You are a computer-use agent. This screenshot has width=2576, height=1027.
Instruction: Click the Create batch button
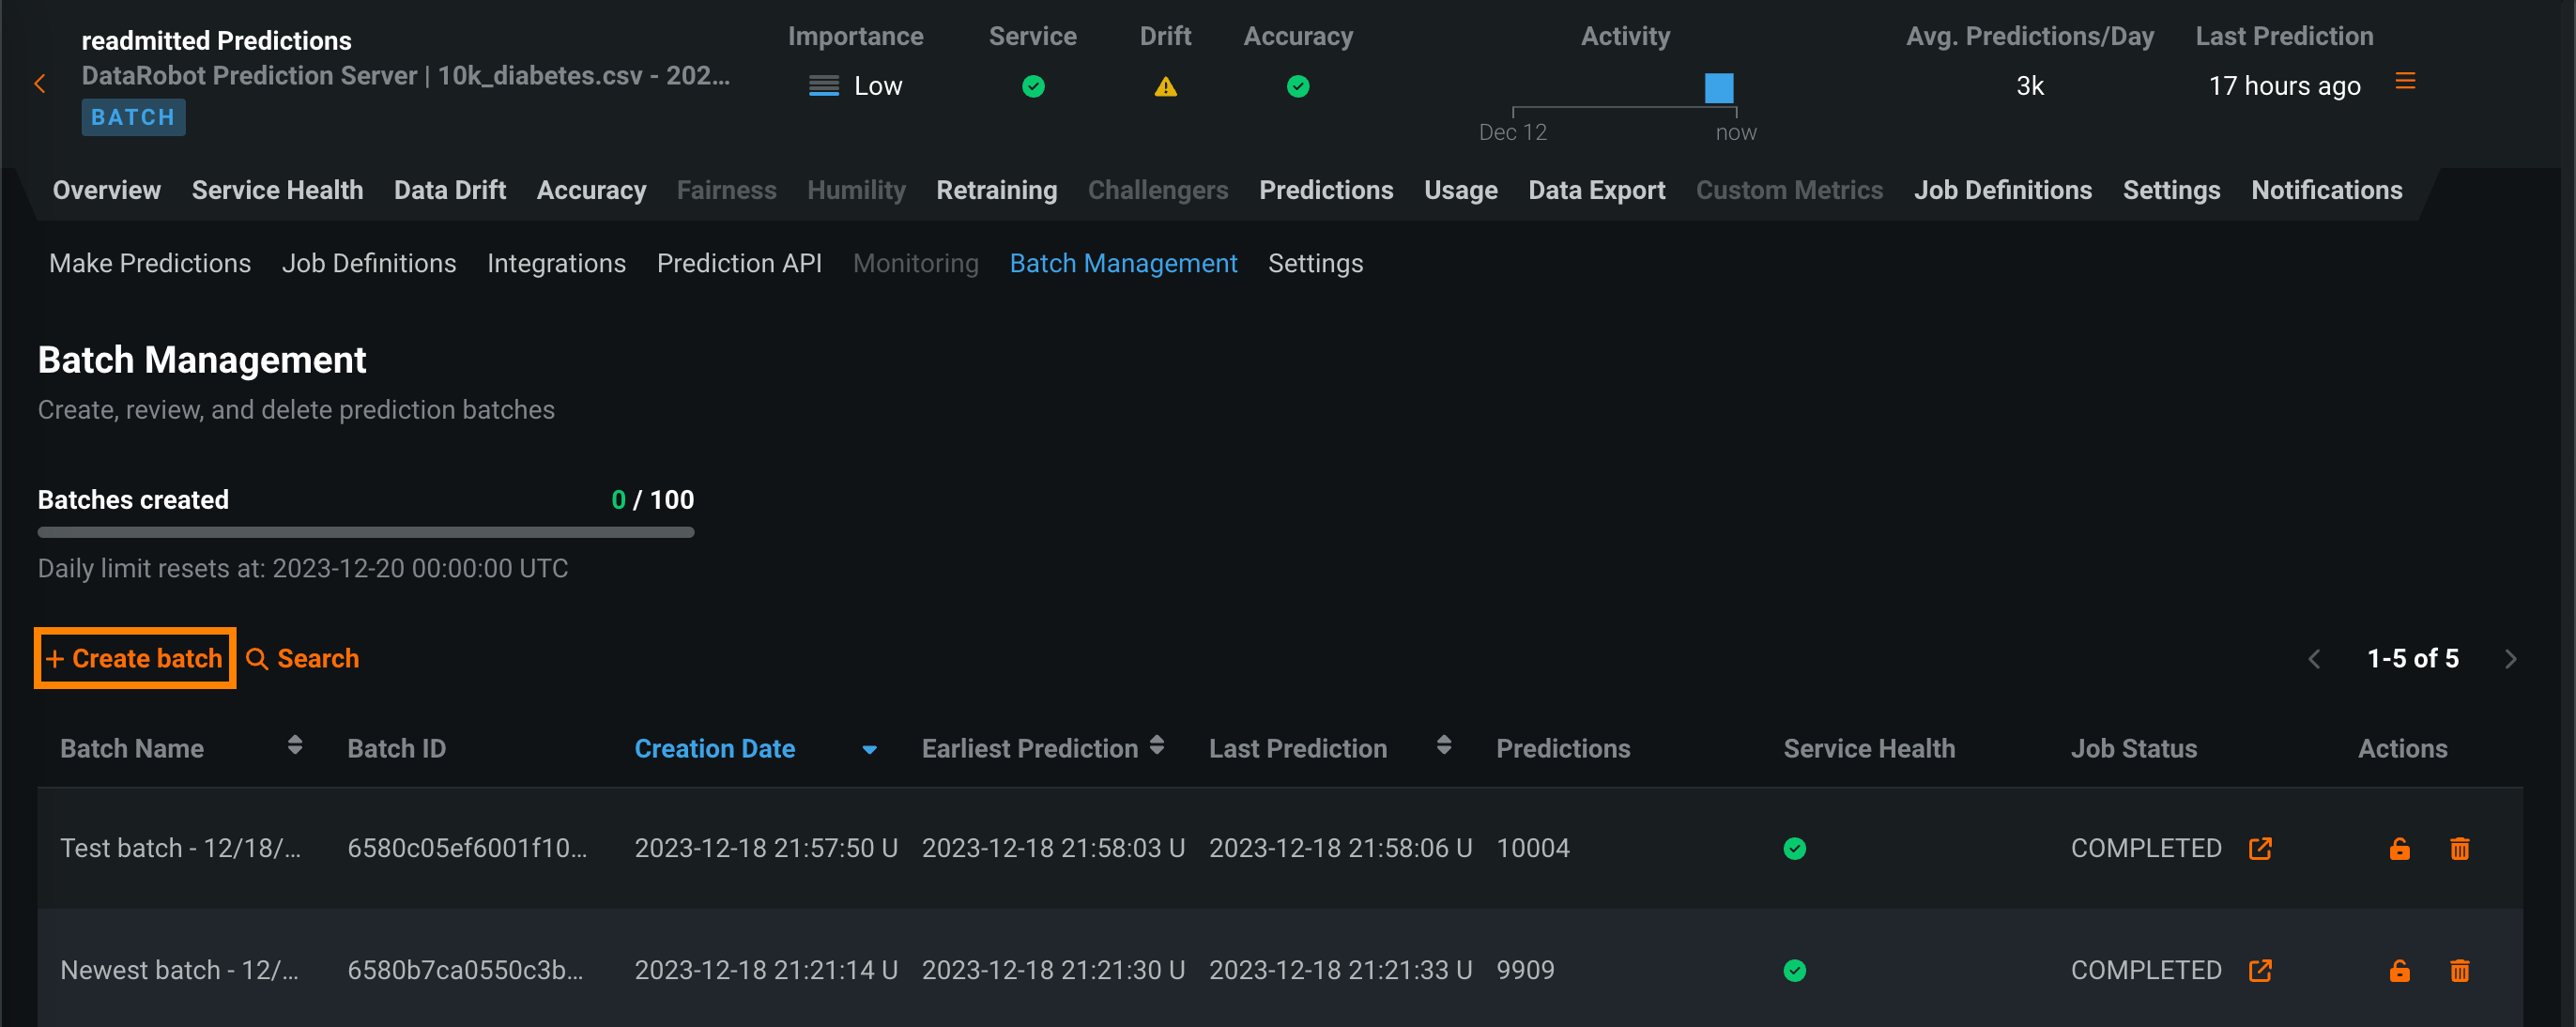pos(135,658)
